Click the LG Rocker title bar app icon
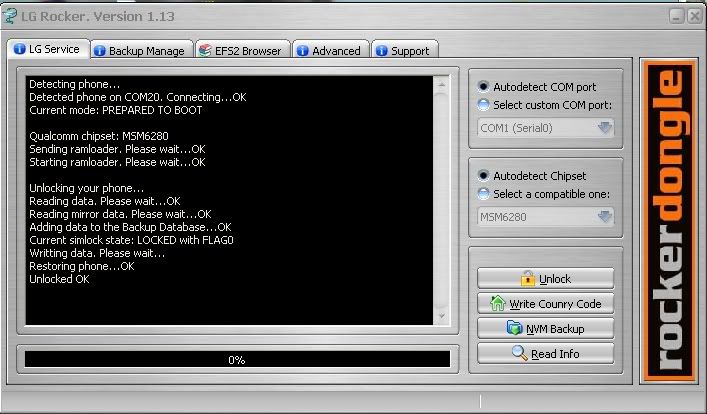This screenshot has width=707, height=414. tap(9, 16)
